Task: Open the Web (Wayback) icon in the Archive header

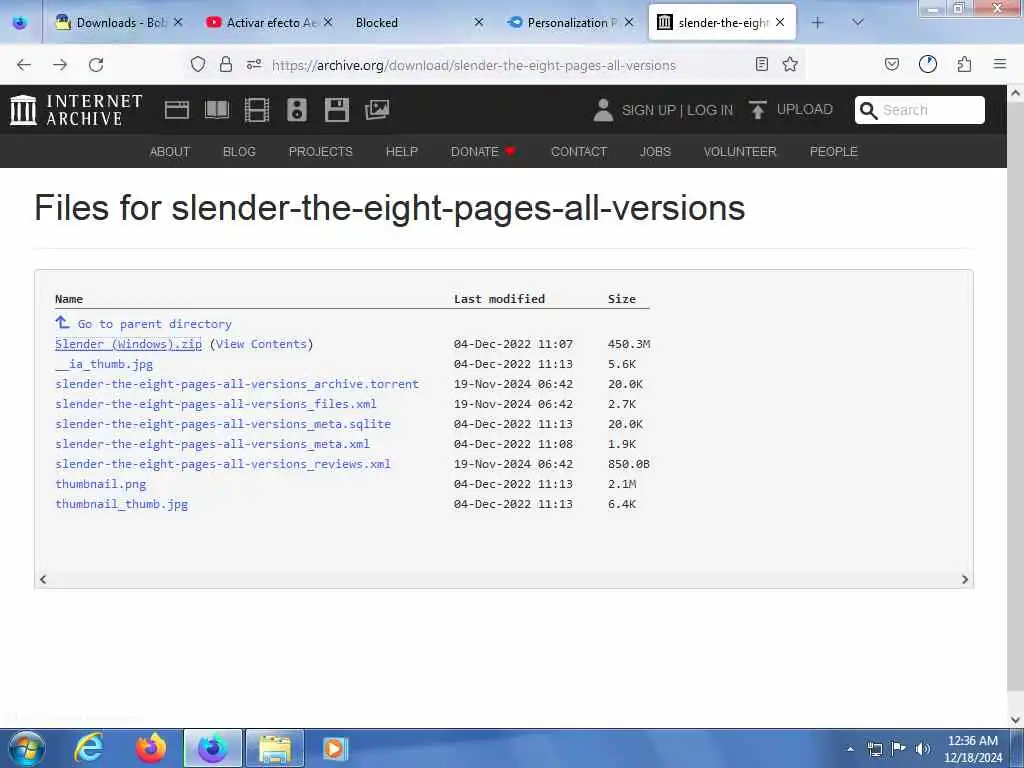Action: pos(177,110)
